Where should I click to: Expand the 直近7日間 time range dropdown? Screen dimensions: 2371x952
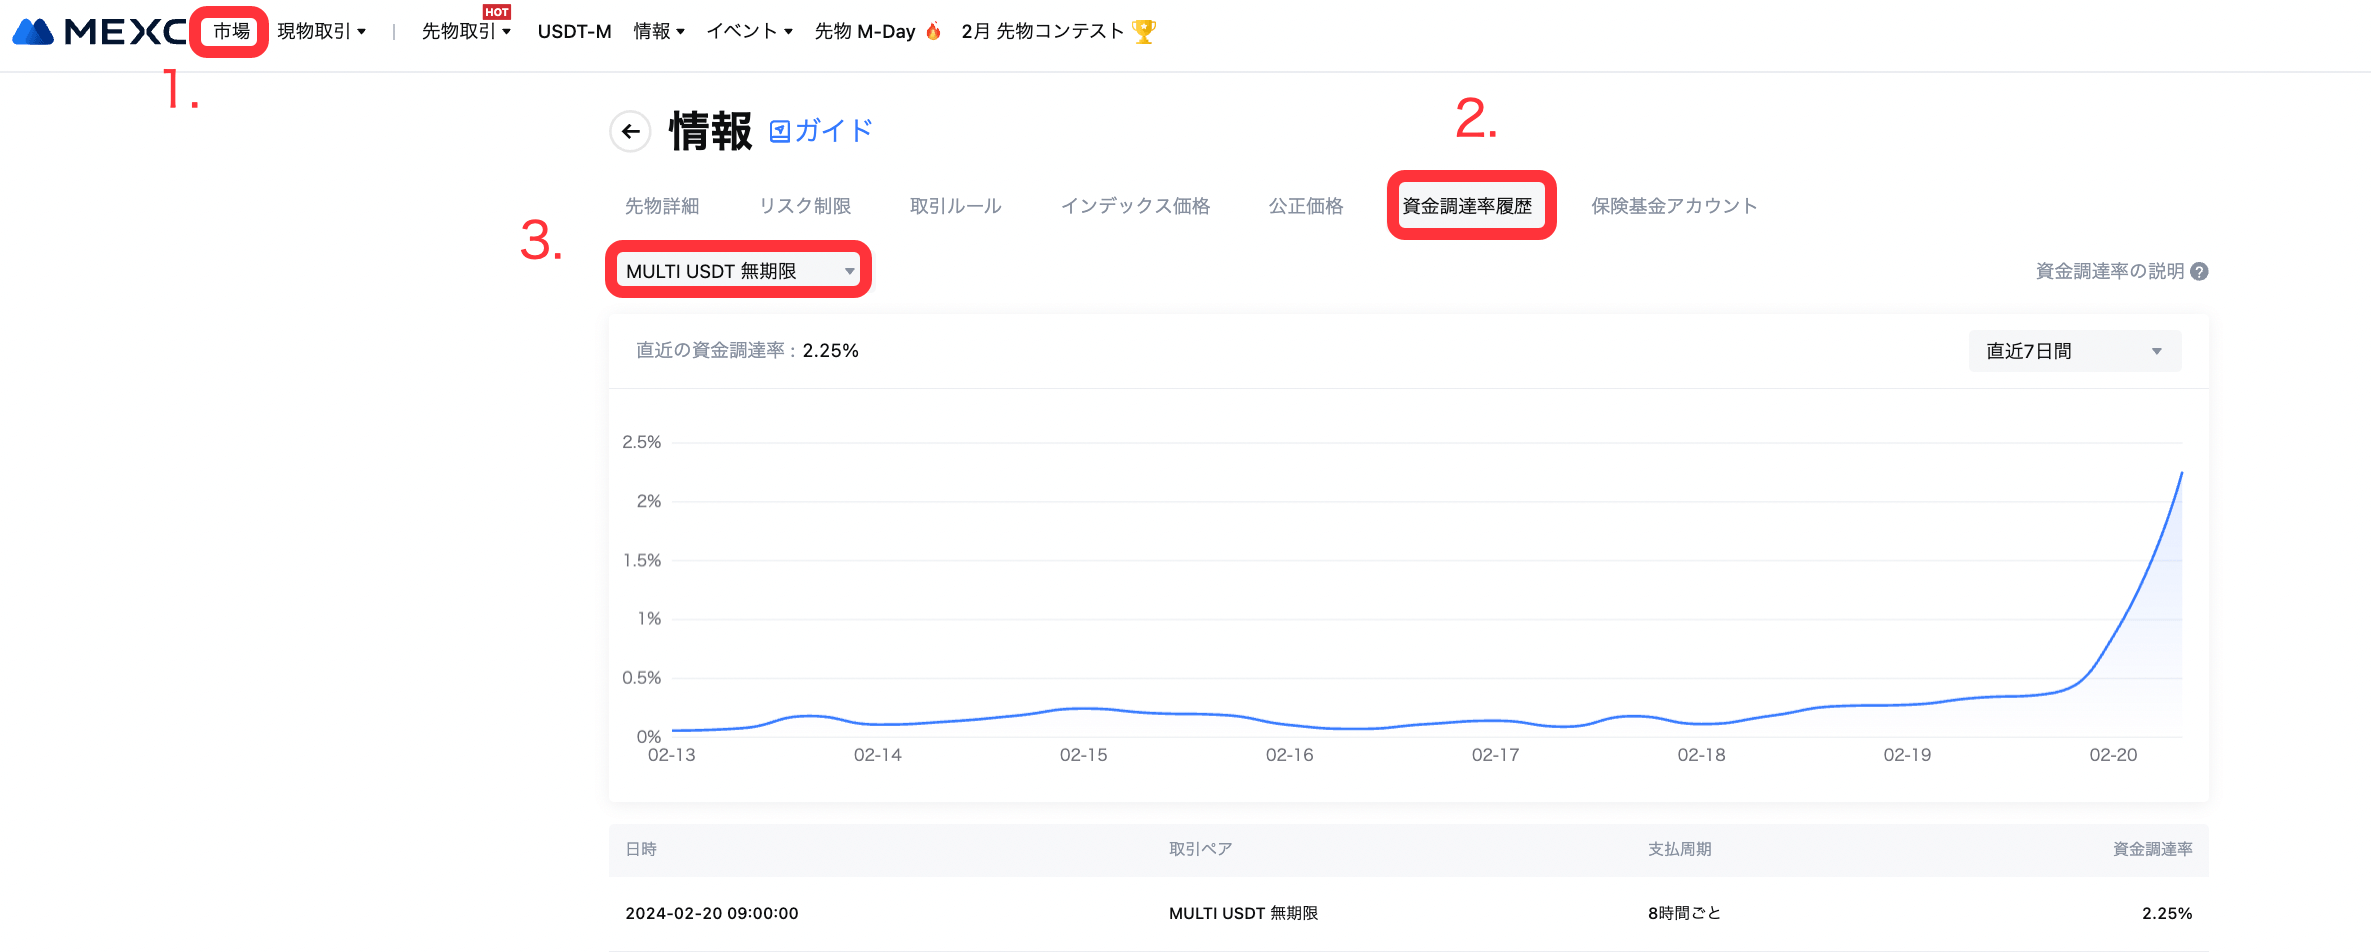pos(2074,351)
